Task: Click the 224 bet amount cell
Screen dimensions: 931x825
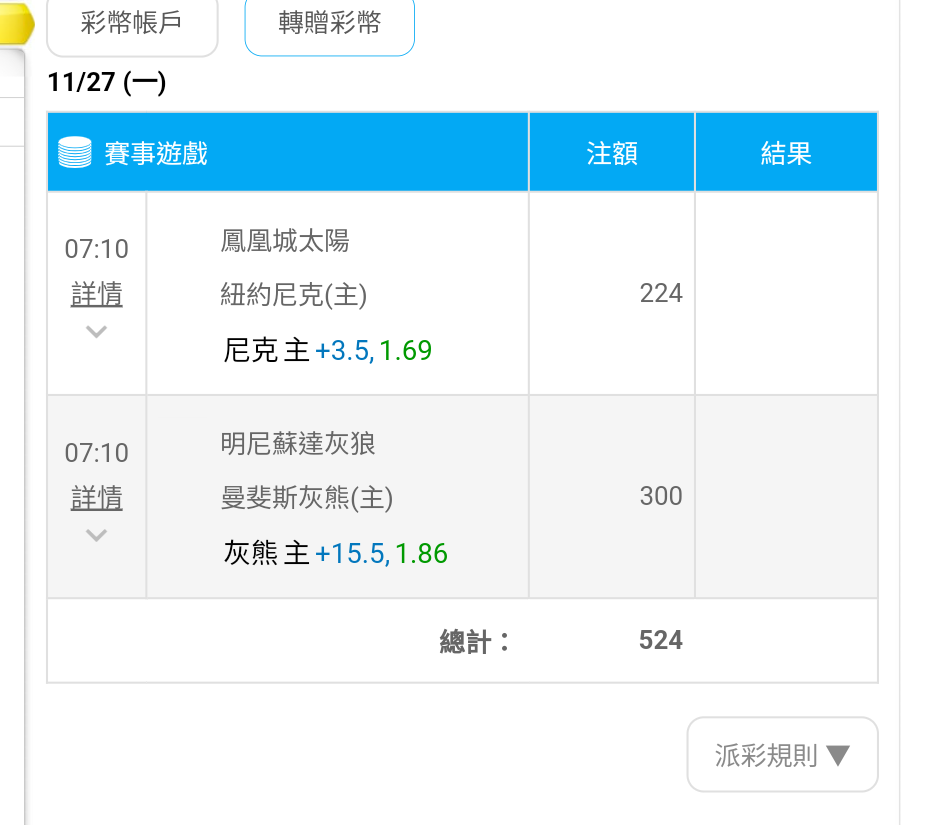Action: (612, 293)
